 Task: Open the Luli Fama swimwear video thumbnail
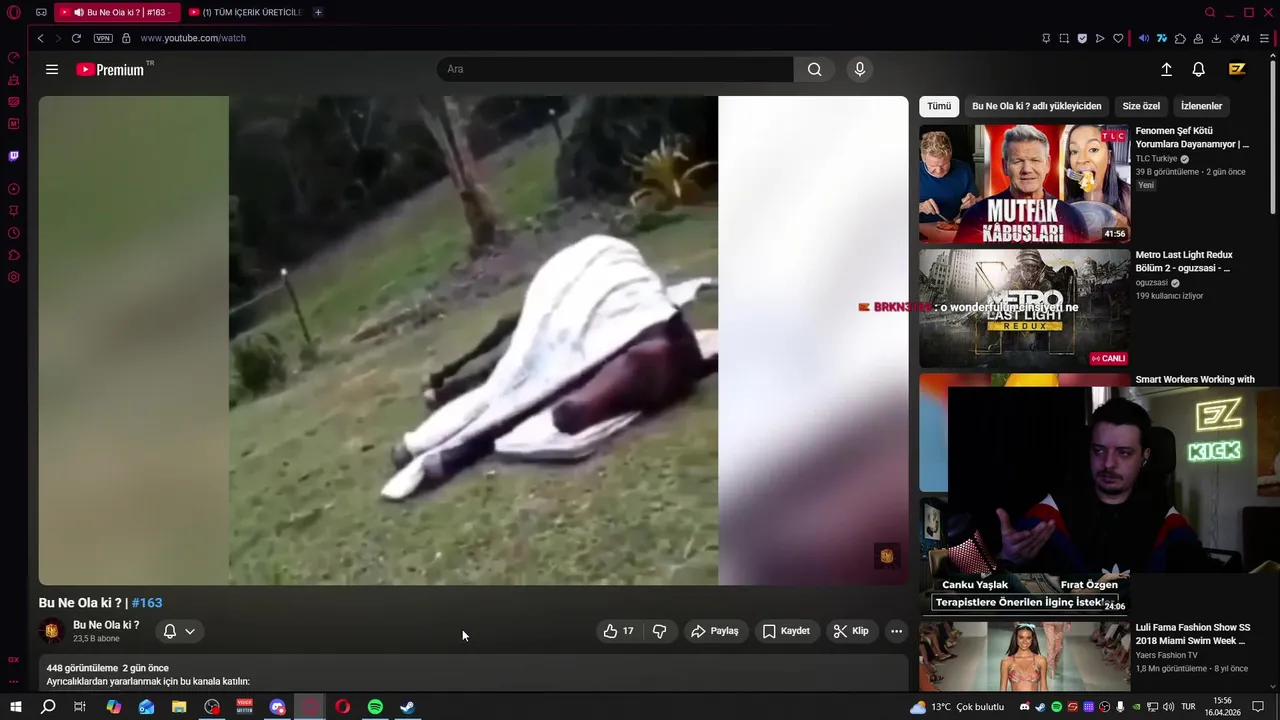(1025, 656)
